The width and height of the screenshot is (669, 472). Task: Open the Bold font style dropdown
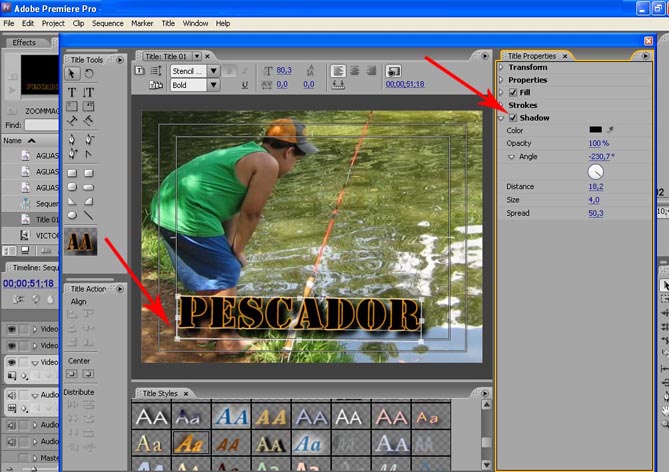coord(214,86)
